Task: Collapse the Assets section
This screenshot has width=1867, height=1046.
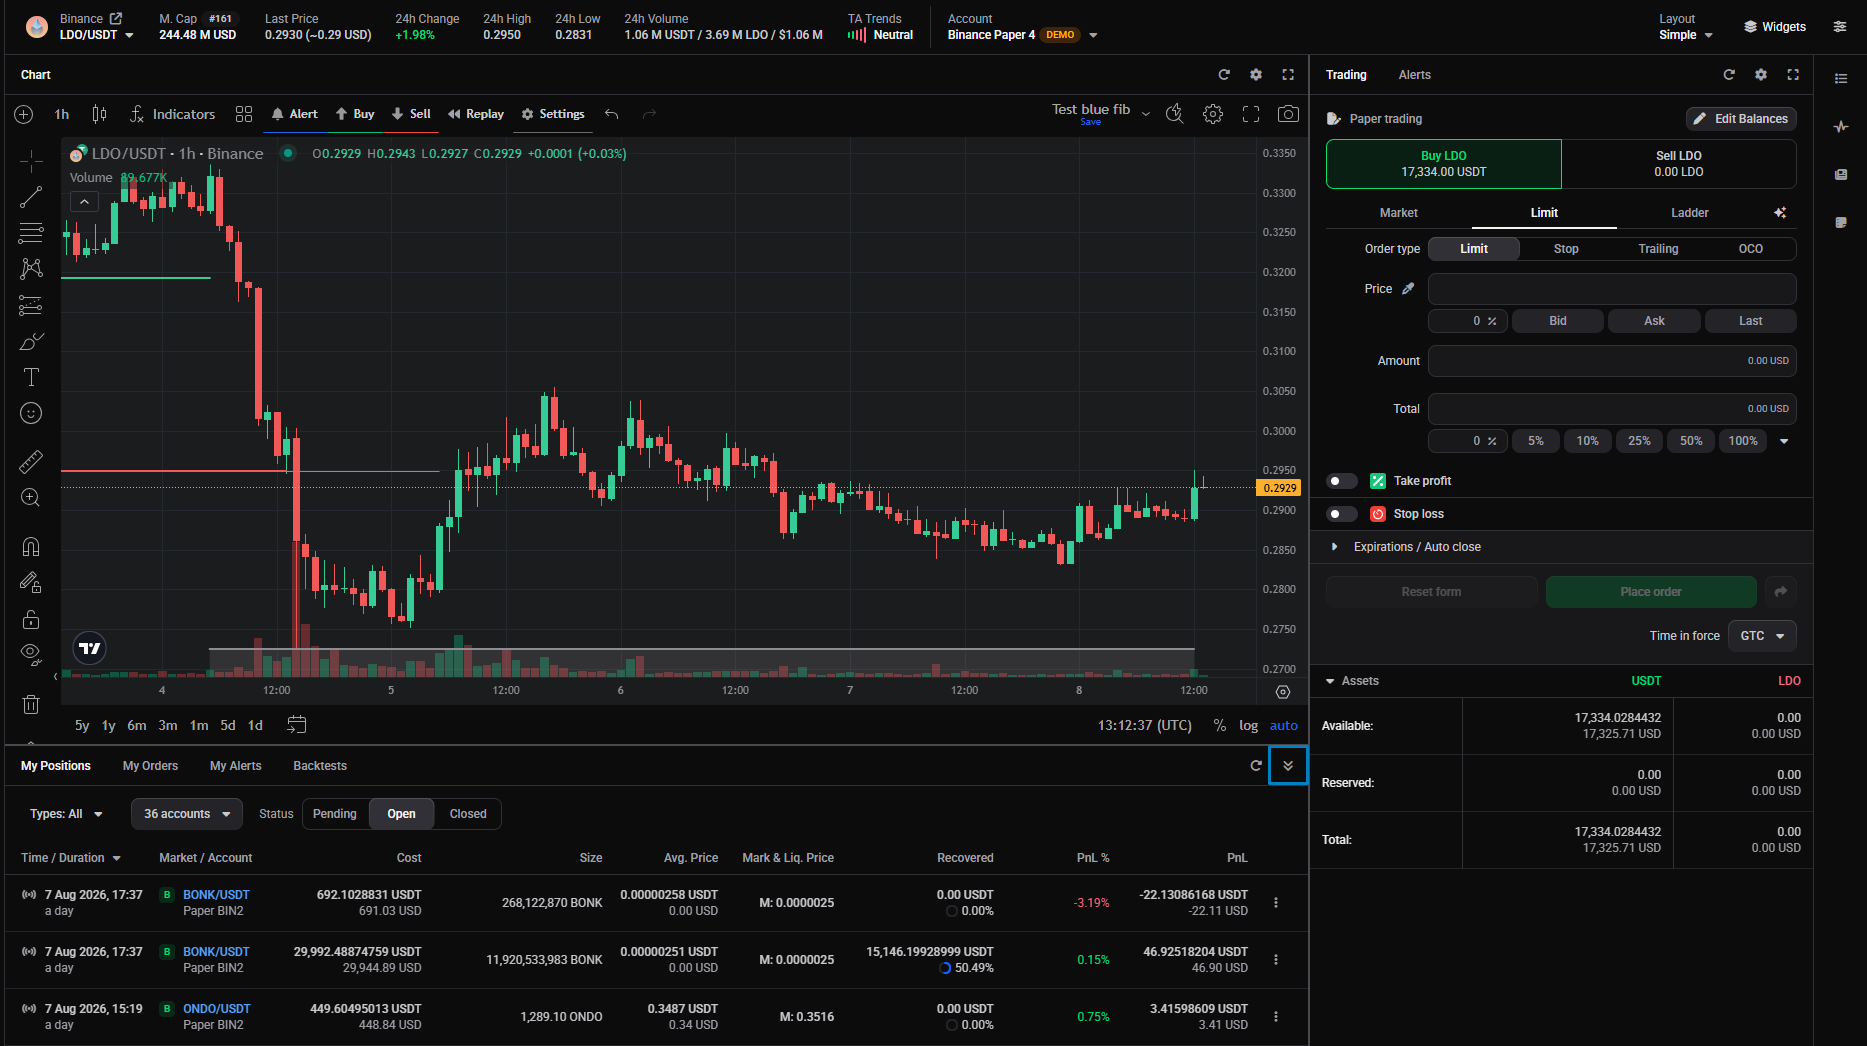Action: pos(1353,681)
